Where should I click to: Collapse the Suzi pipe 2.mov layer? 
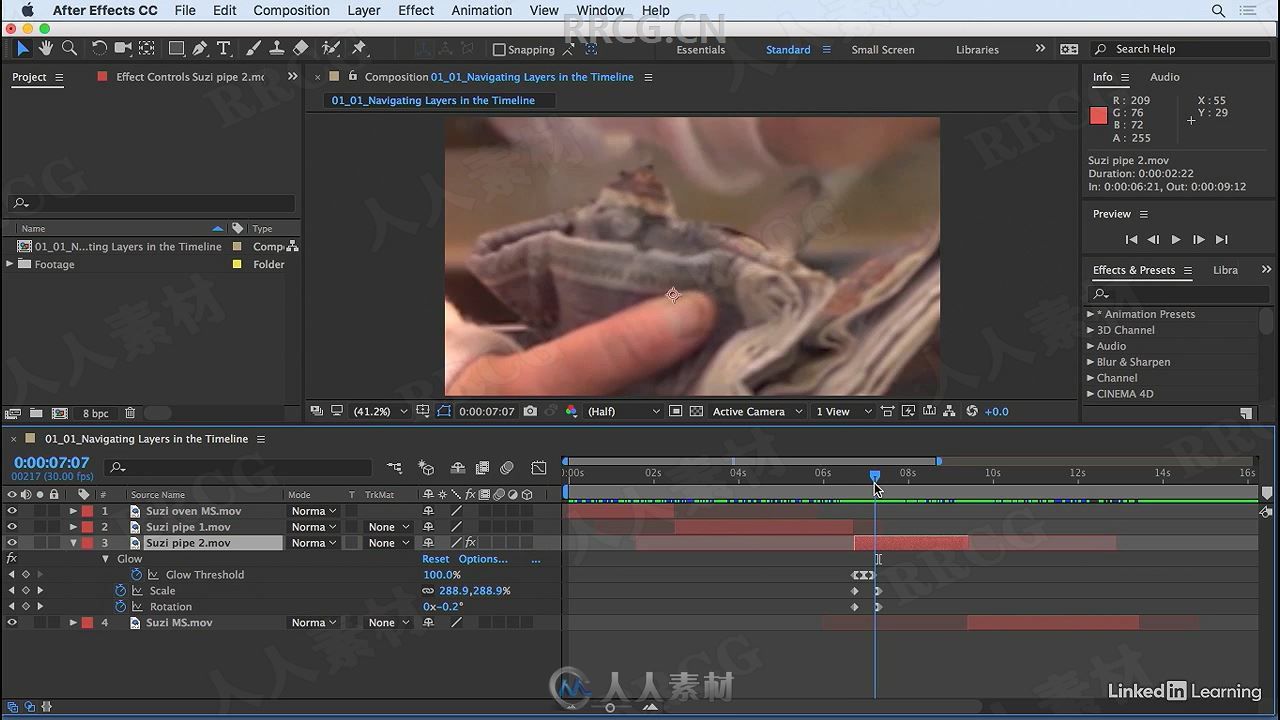(73, 543)
